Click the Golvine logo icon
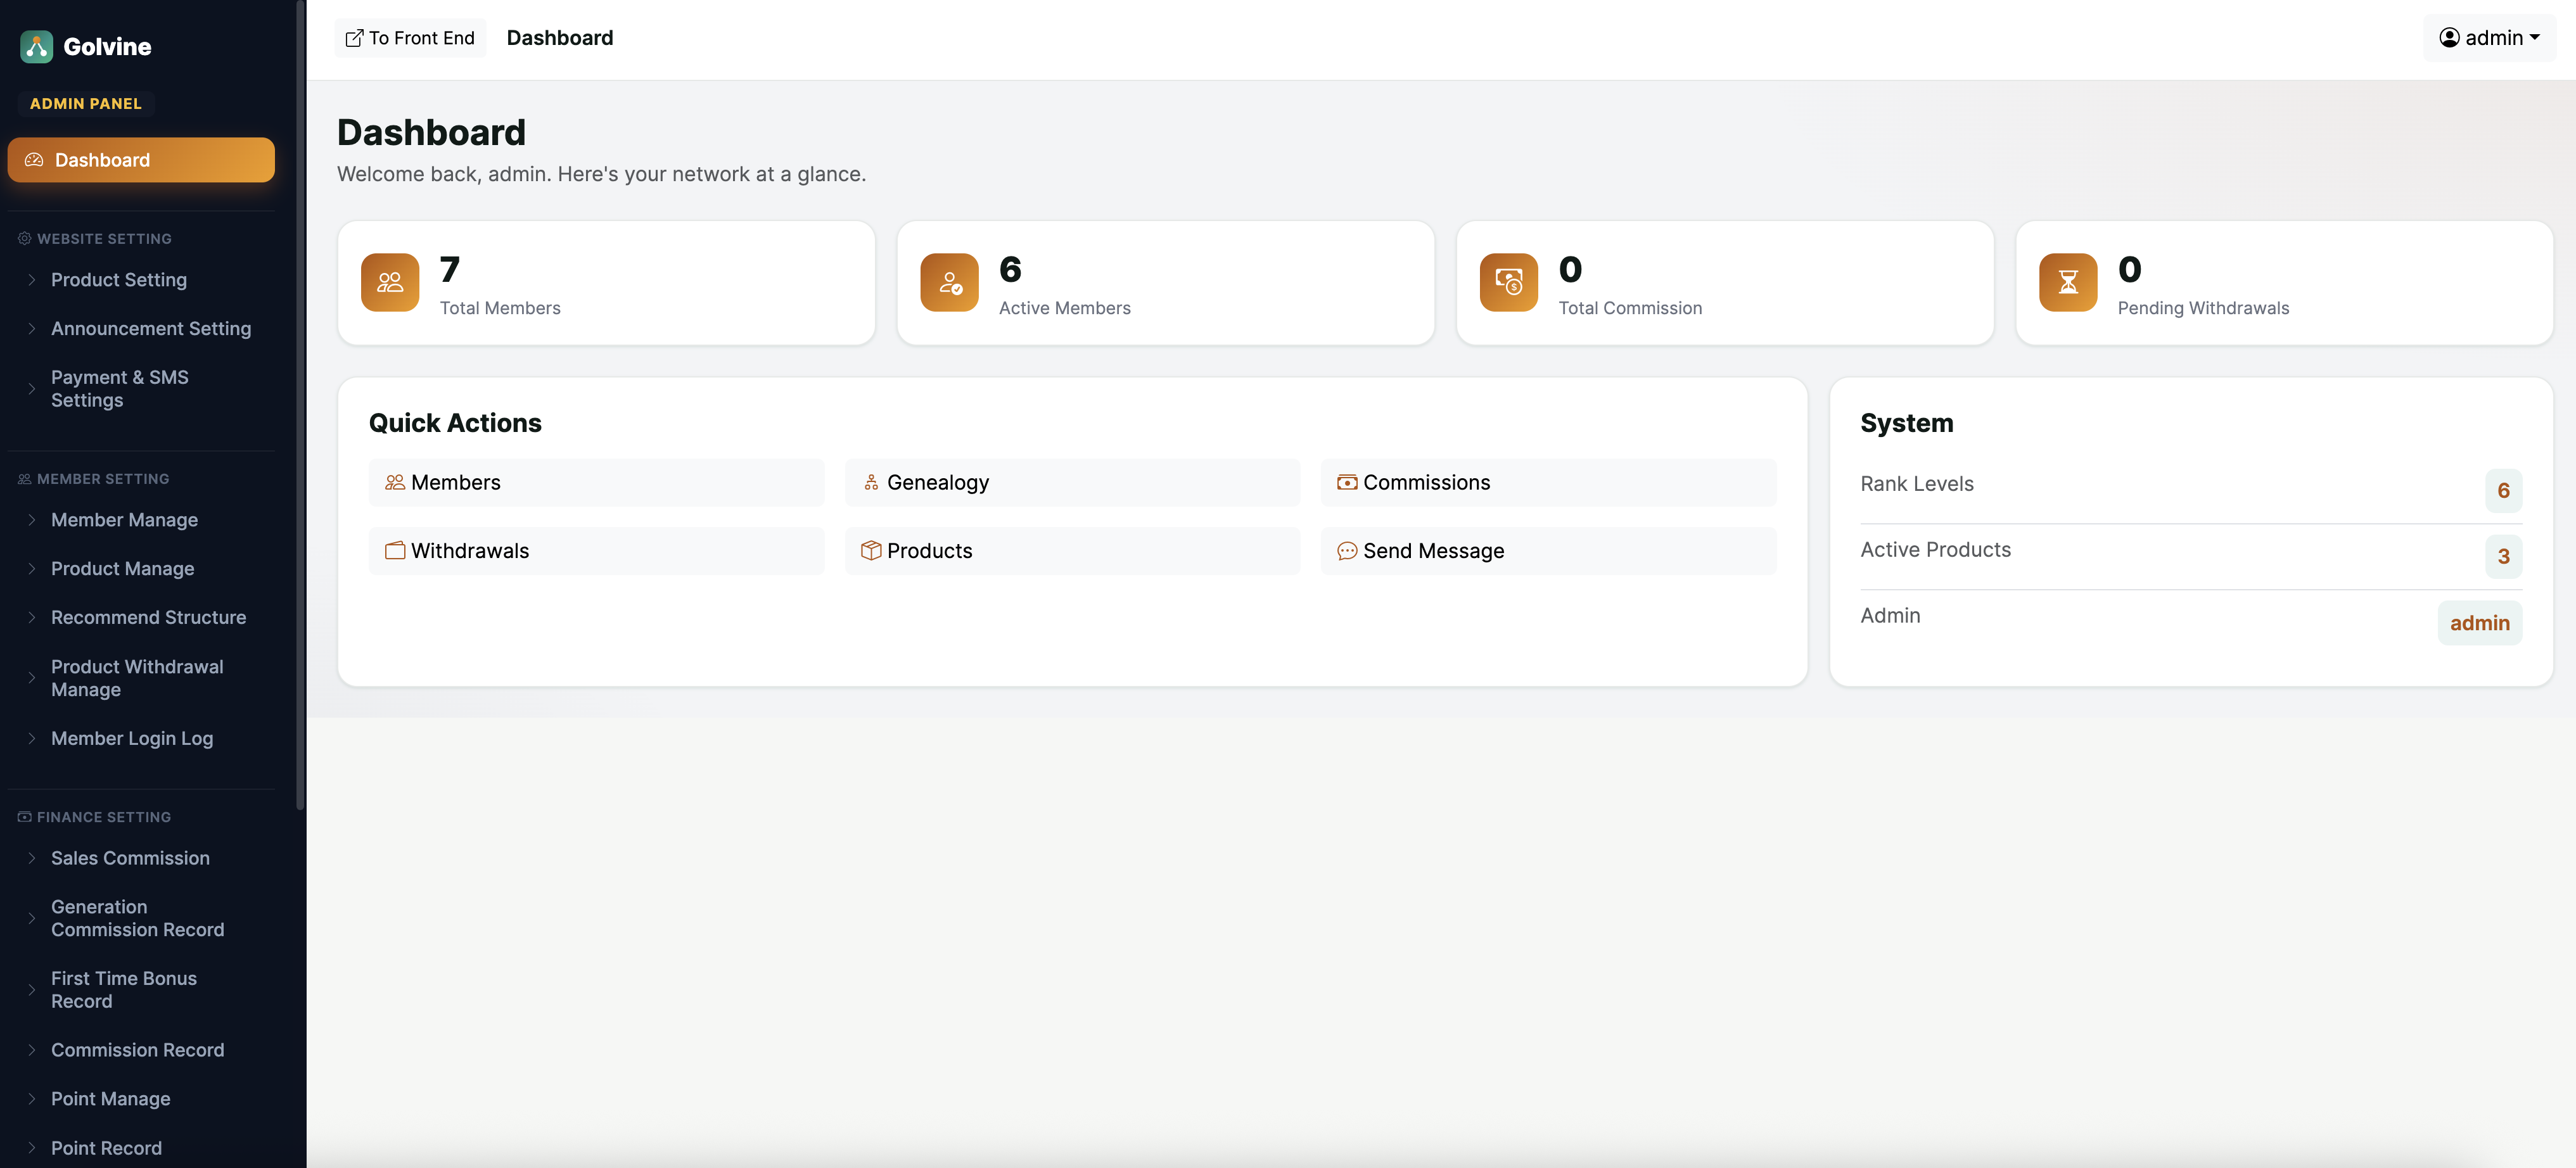Image resolution: width=2576 pixels, height=1168 pixels. coord(37,46)
